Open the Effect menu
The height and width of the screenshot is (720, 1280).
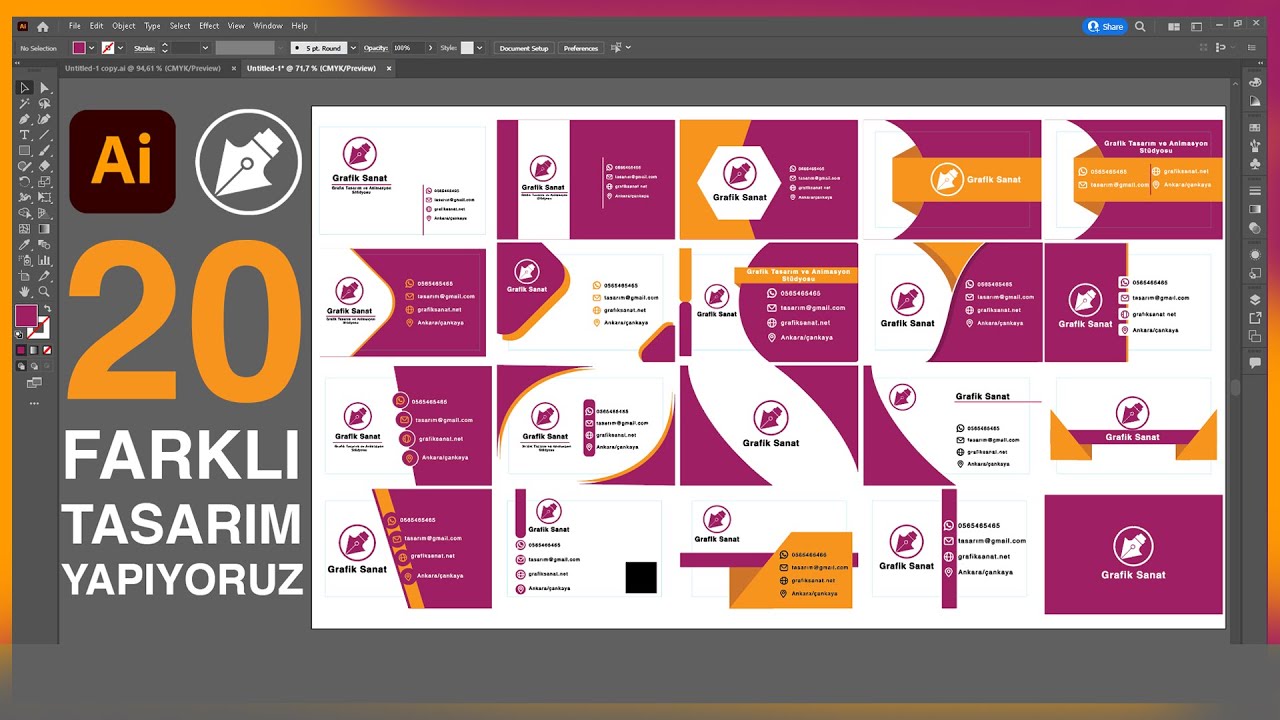[209, 26]
